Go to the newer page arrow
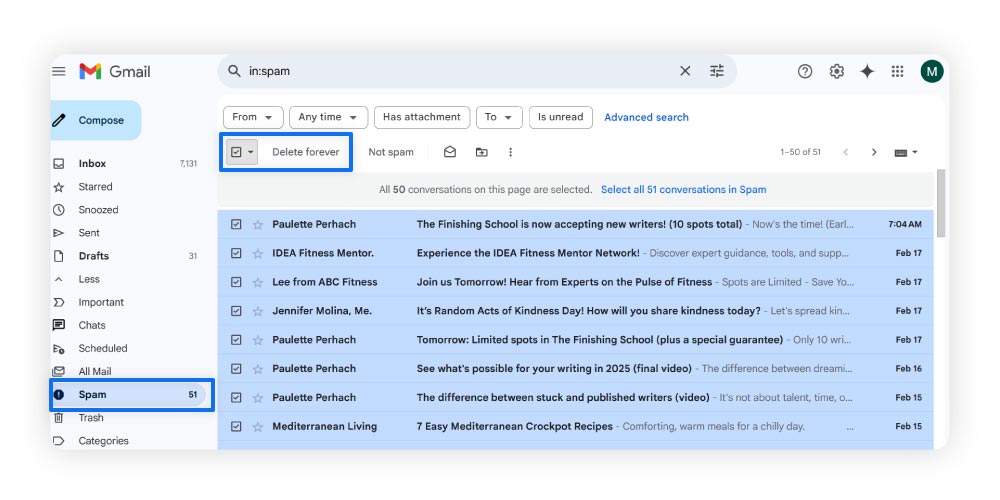 [846, 152]
